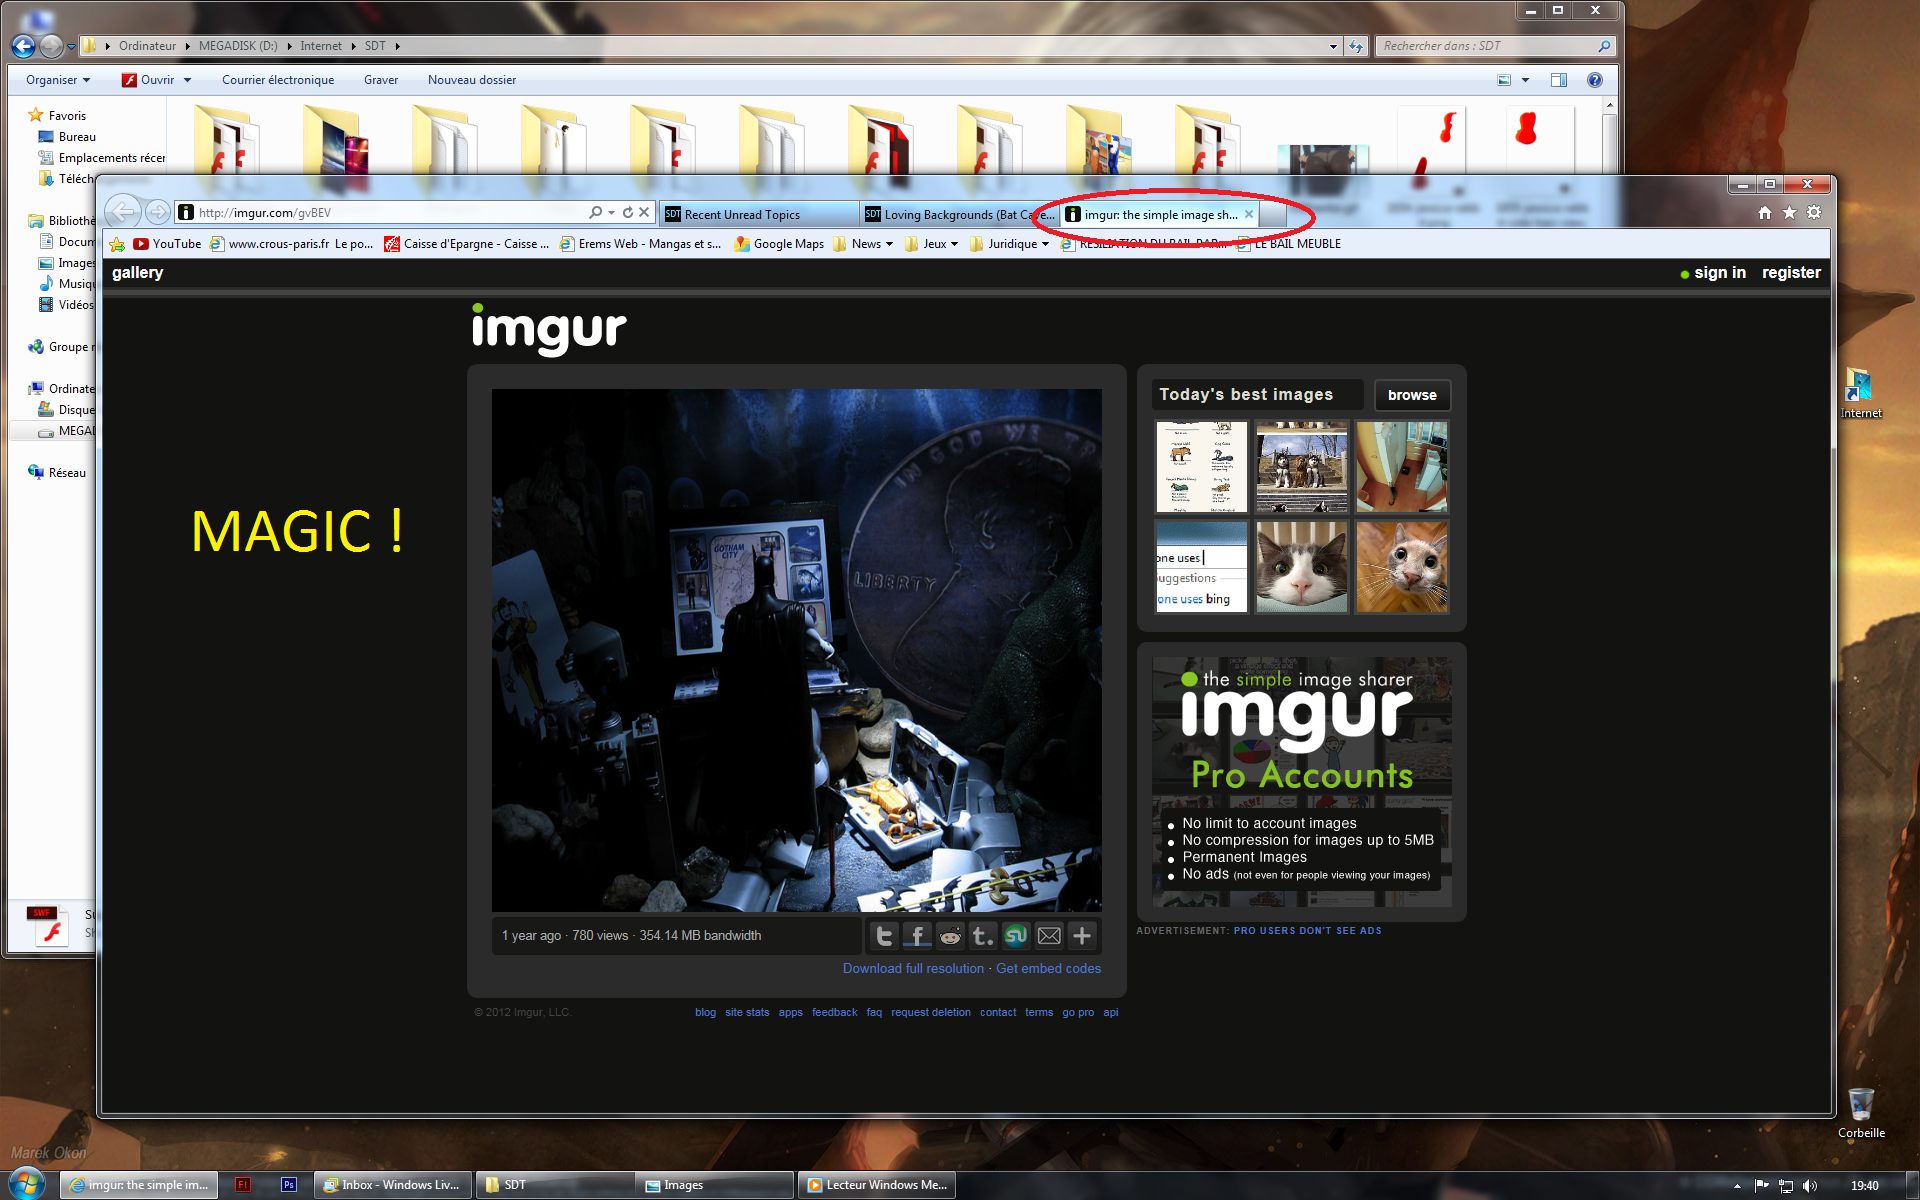Screen dimensions: 1920x1200
Task: Email the image using envelope icon
Action: coord(1049,936)
